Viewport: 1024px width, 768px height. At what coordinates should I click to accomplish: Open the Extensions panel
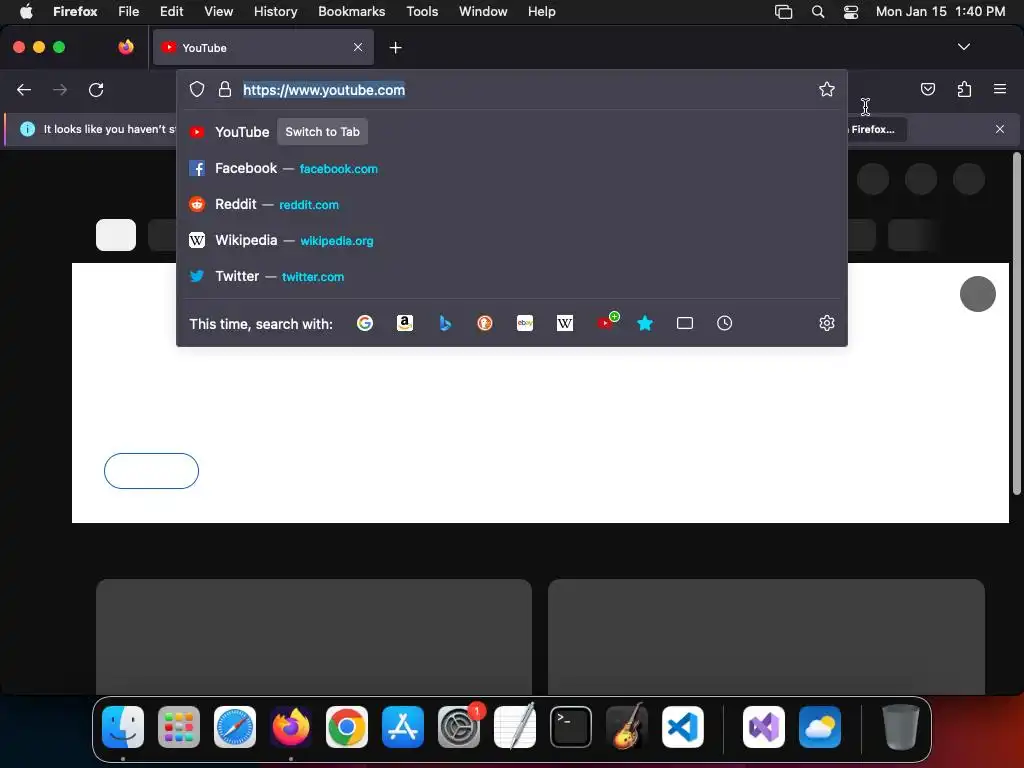964,89
